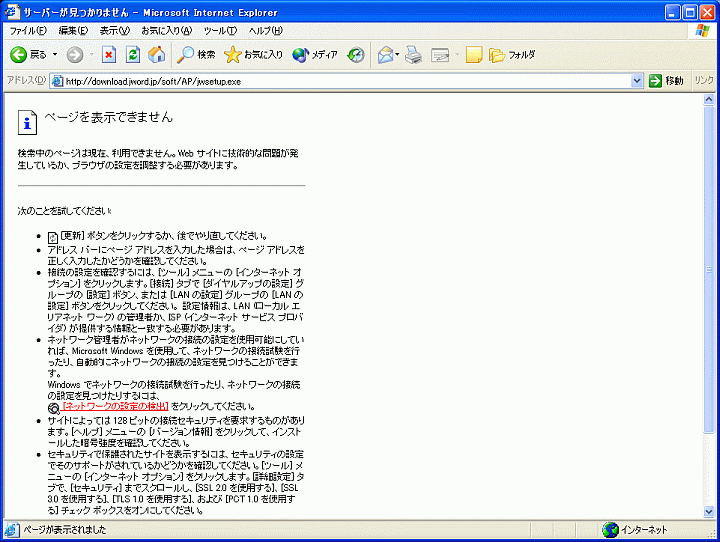
Task: Expand the Mail button dropdown arrow
Action: pyautogui.click(x=397, y=54)
